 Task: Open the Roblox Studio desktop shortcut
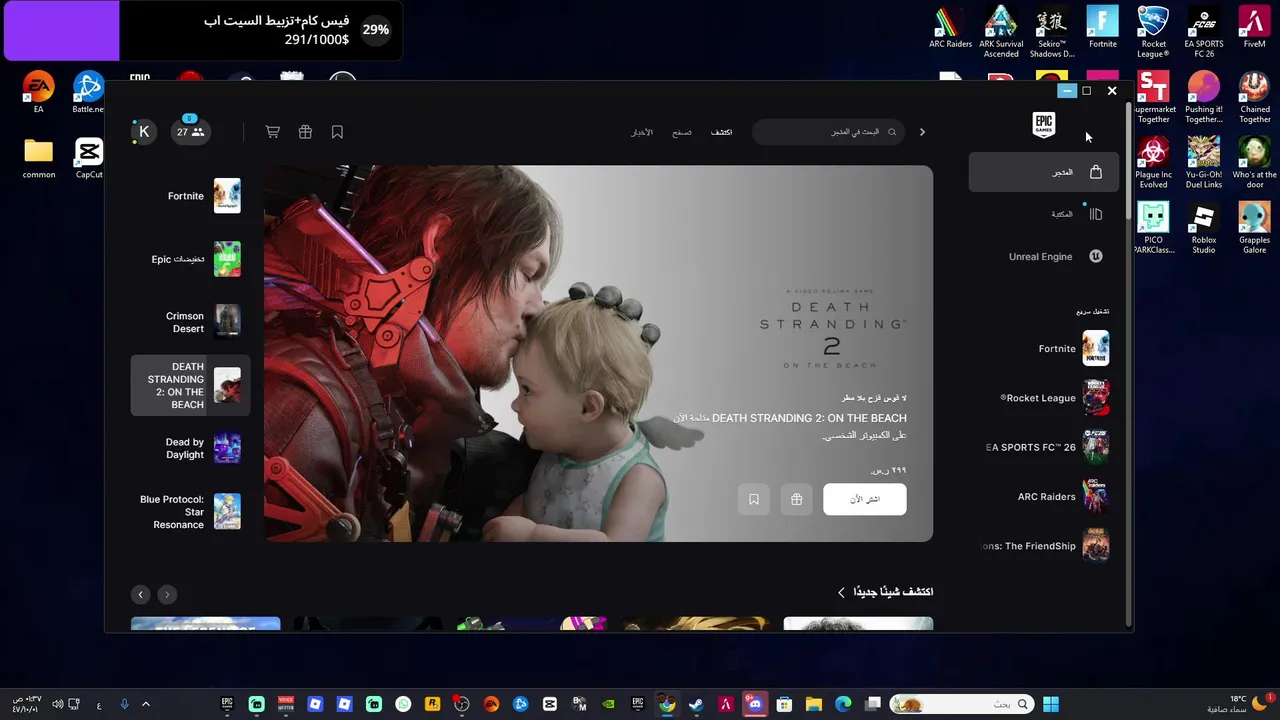[1204, 229]
